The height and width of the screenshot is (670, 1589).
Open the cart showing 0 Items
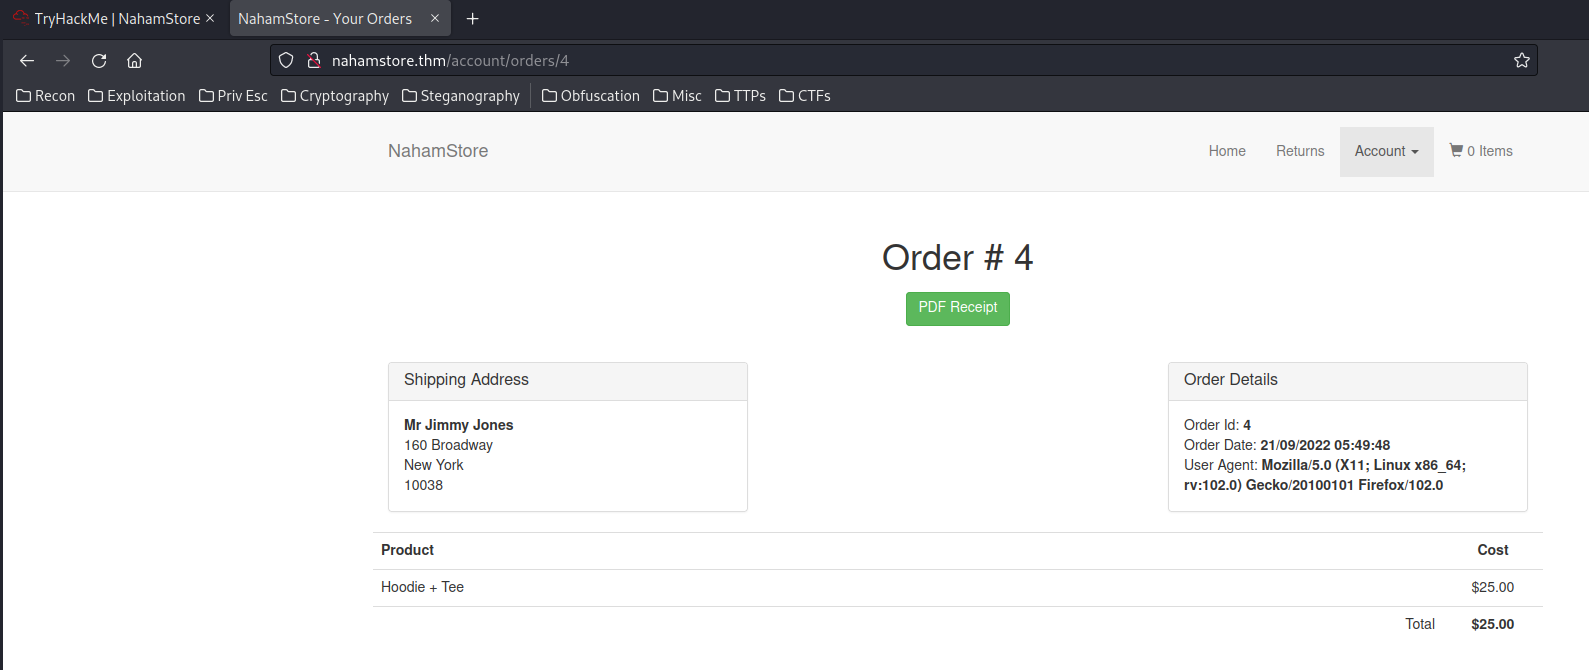point(1481,151)
